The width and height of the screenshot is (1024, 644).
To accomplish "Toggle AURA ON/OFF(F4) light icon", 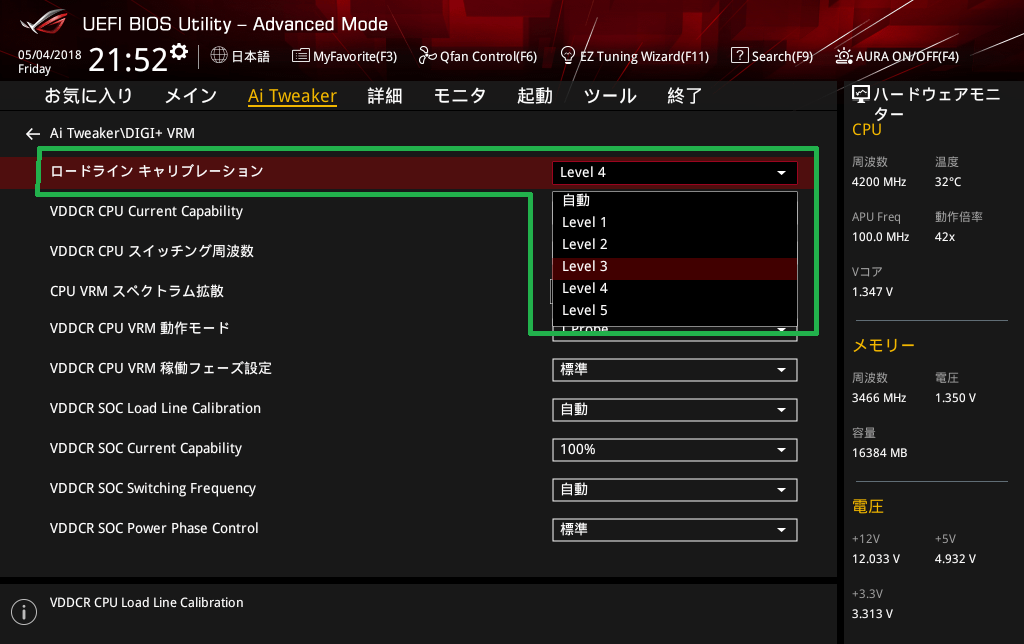I will pos(843,56).
